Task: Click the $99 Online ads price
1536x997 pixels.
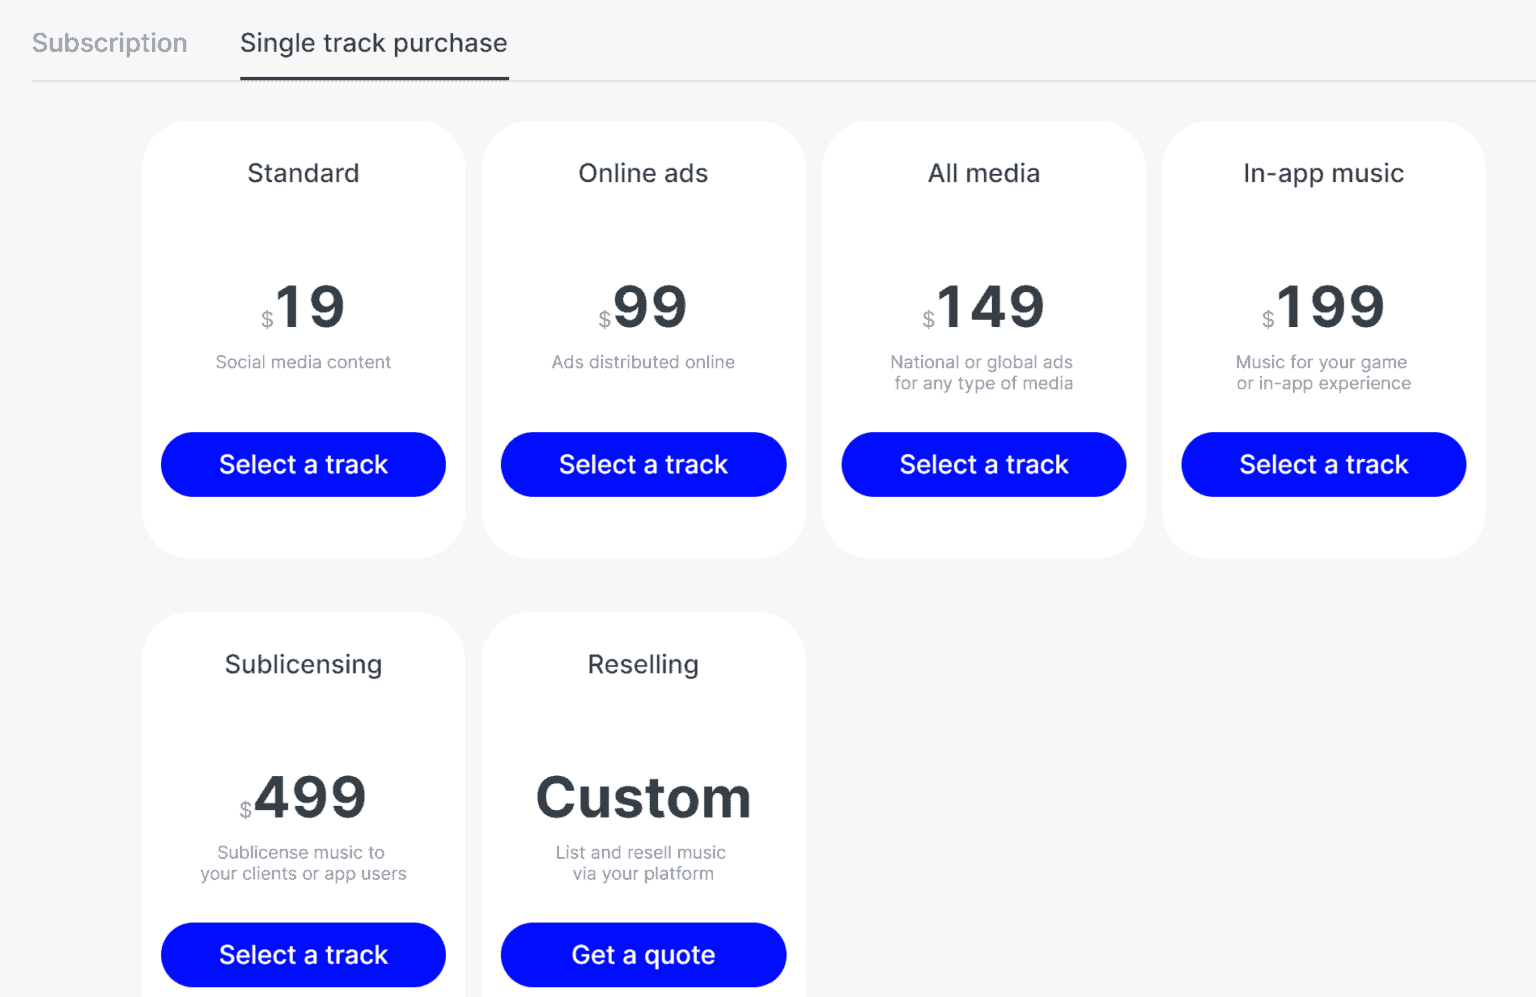Action: pyautogui.click(x=643, y=308)
